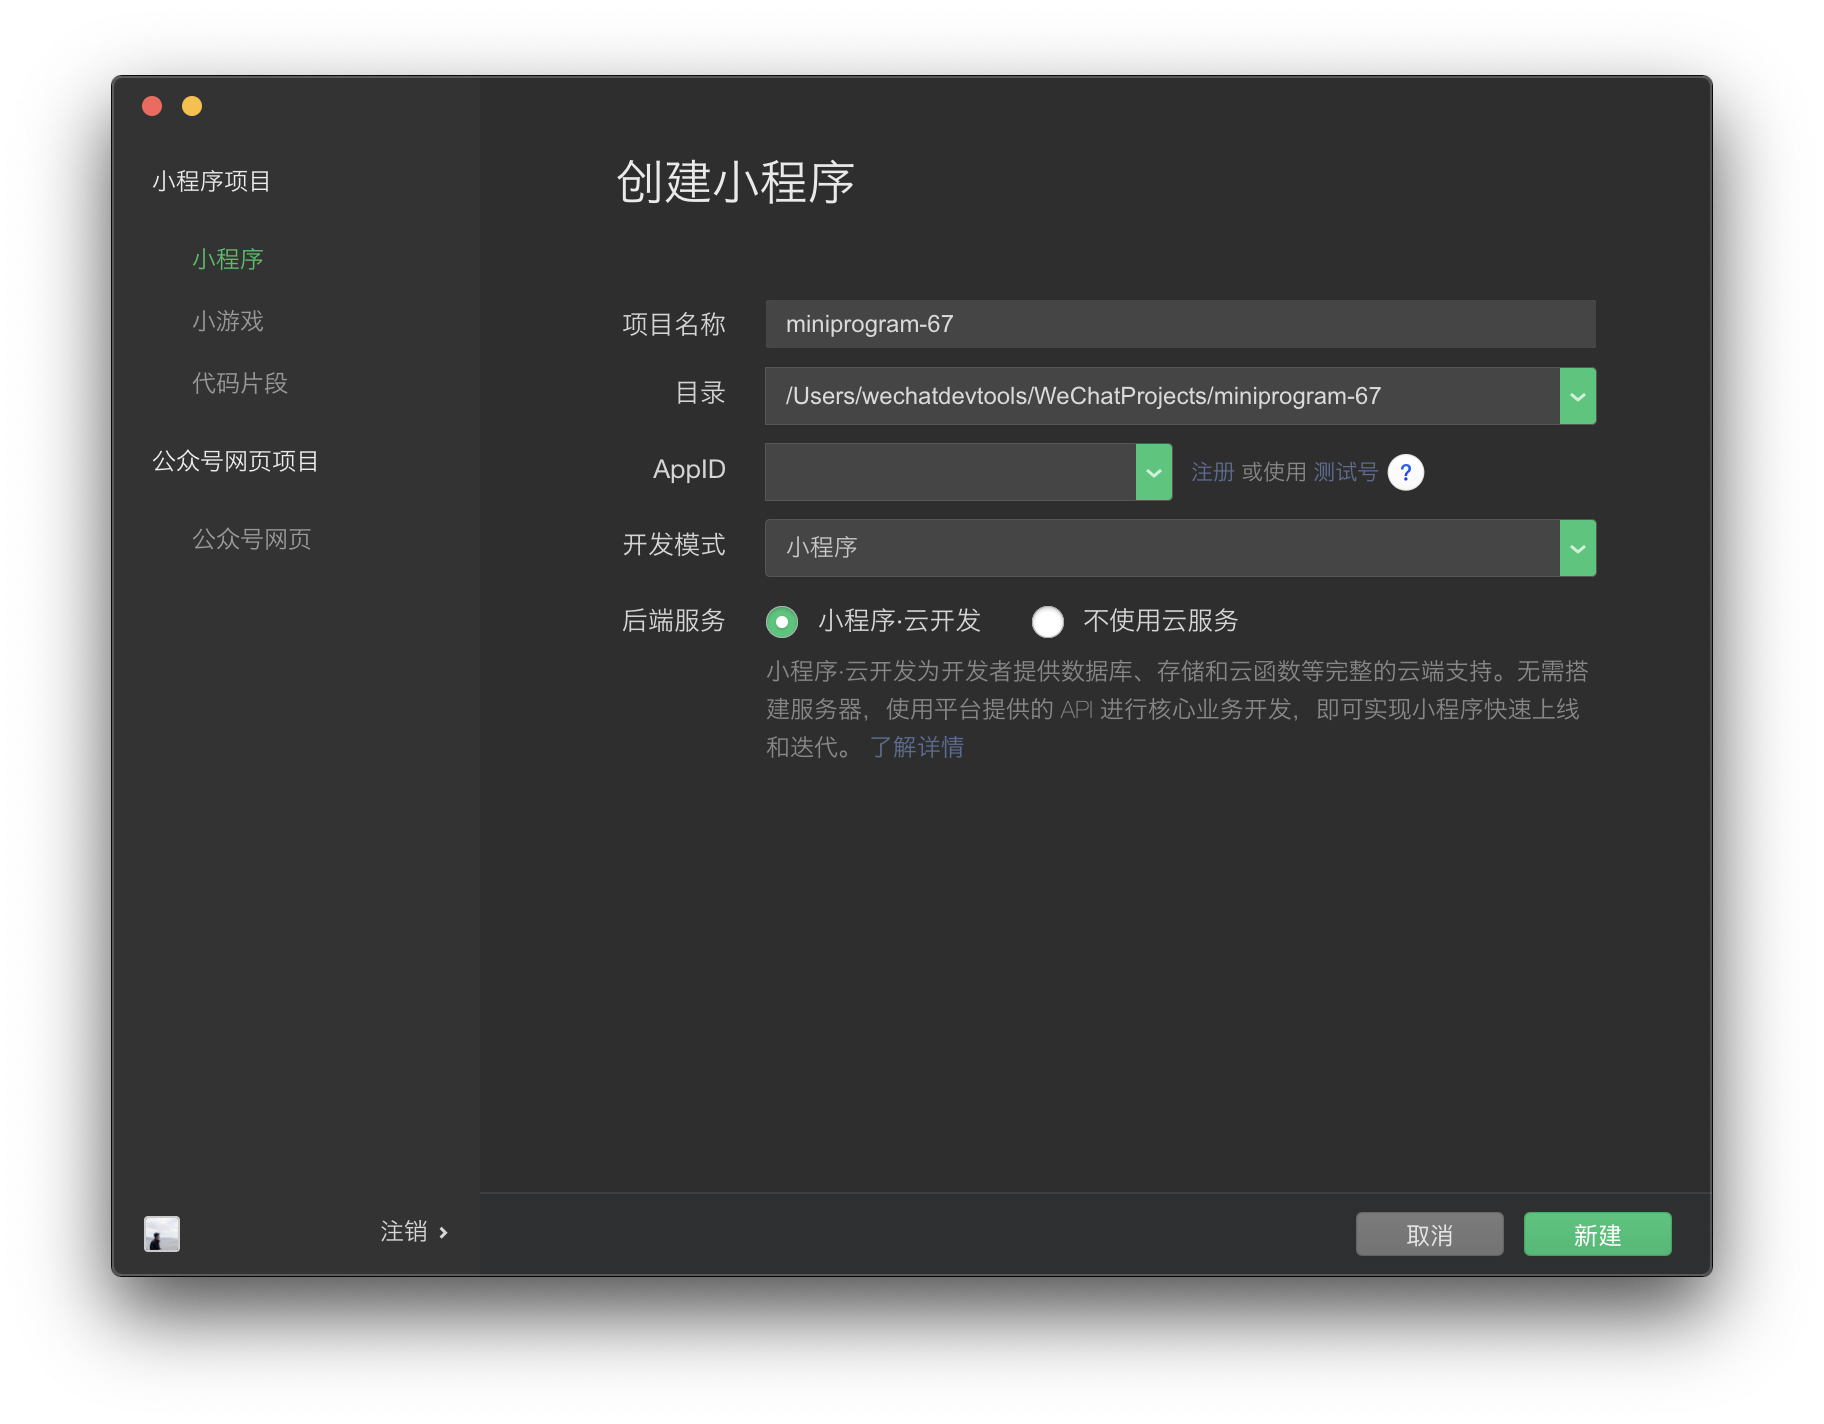Click the arrow next to 注销
The height and width of the screenshot is (1424, 1824).
(x=443, y=1231)
